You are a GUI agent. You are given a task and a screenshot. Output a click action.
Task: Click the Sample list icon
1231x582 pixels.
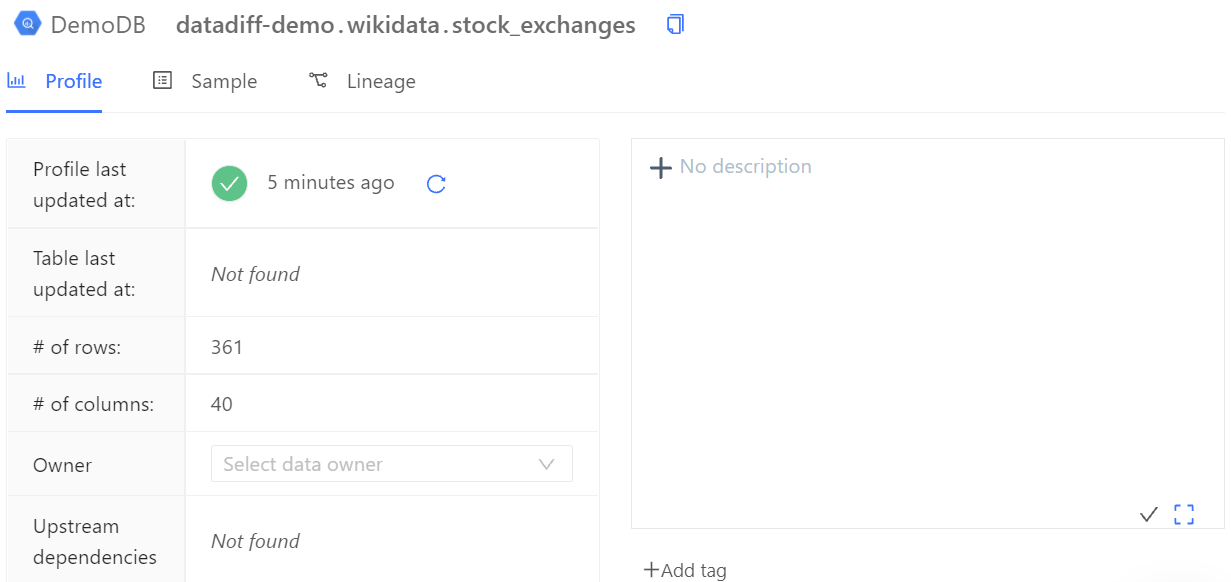162,80
